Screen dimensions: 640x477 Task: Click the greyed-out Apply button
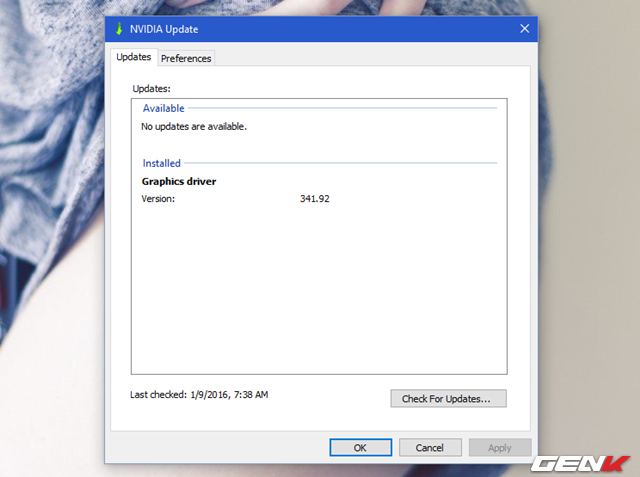tap(500, 448)
